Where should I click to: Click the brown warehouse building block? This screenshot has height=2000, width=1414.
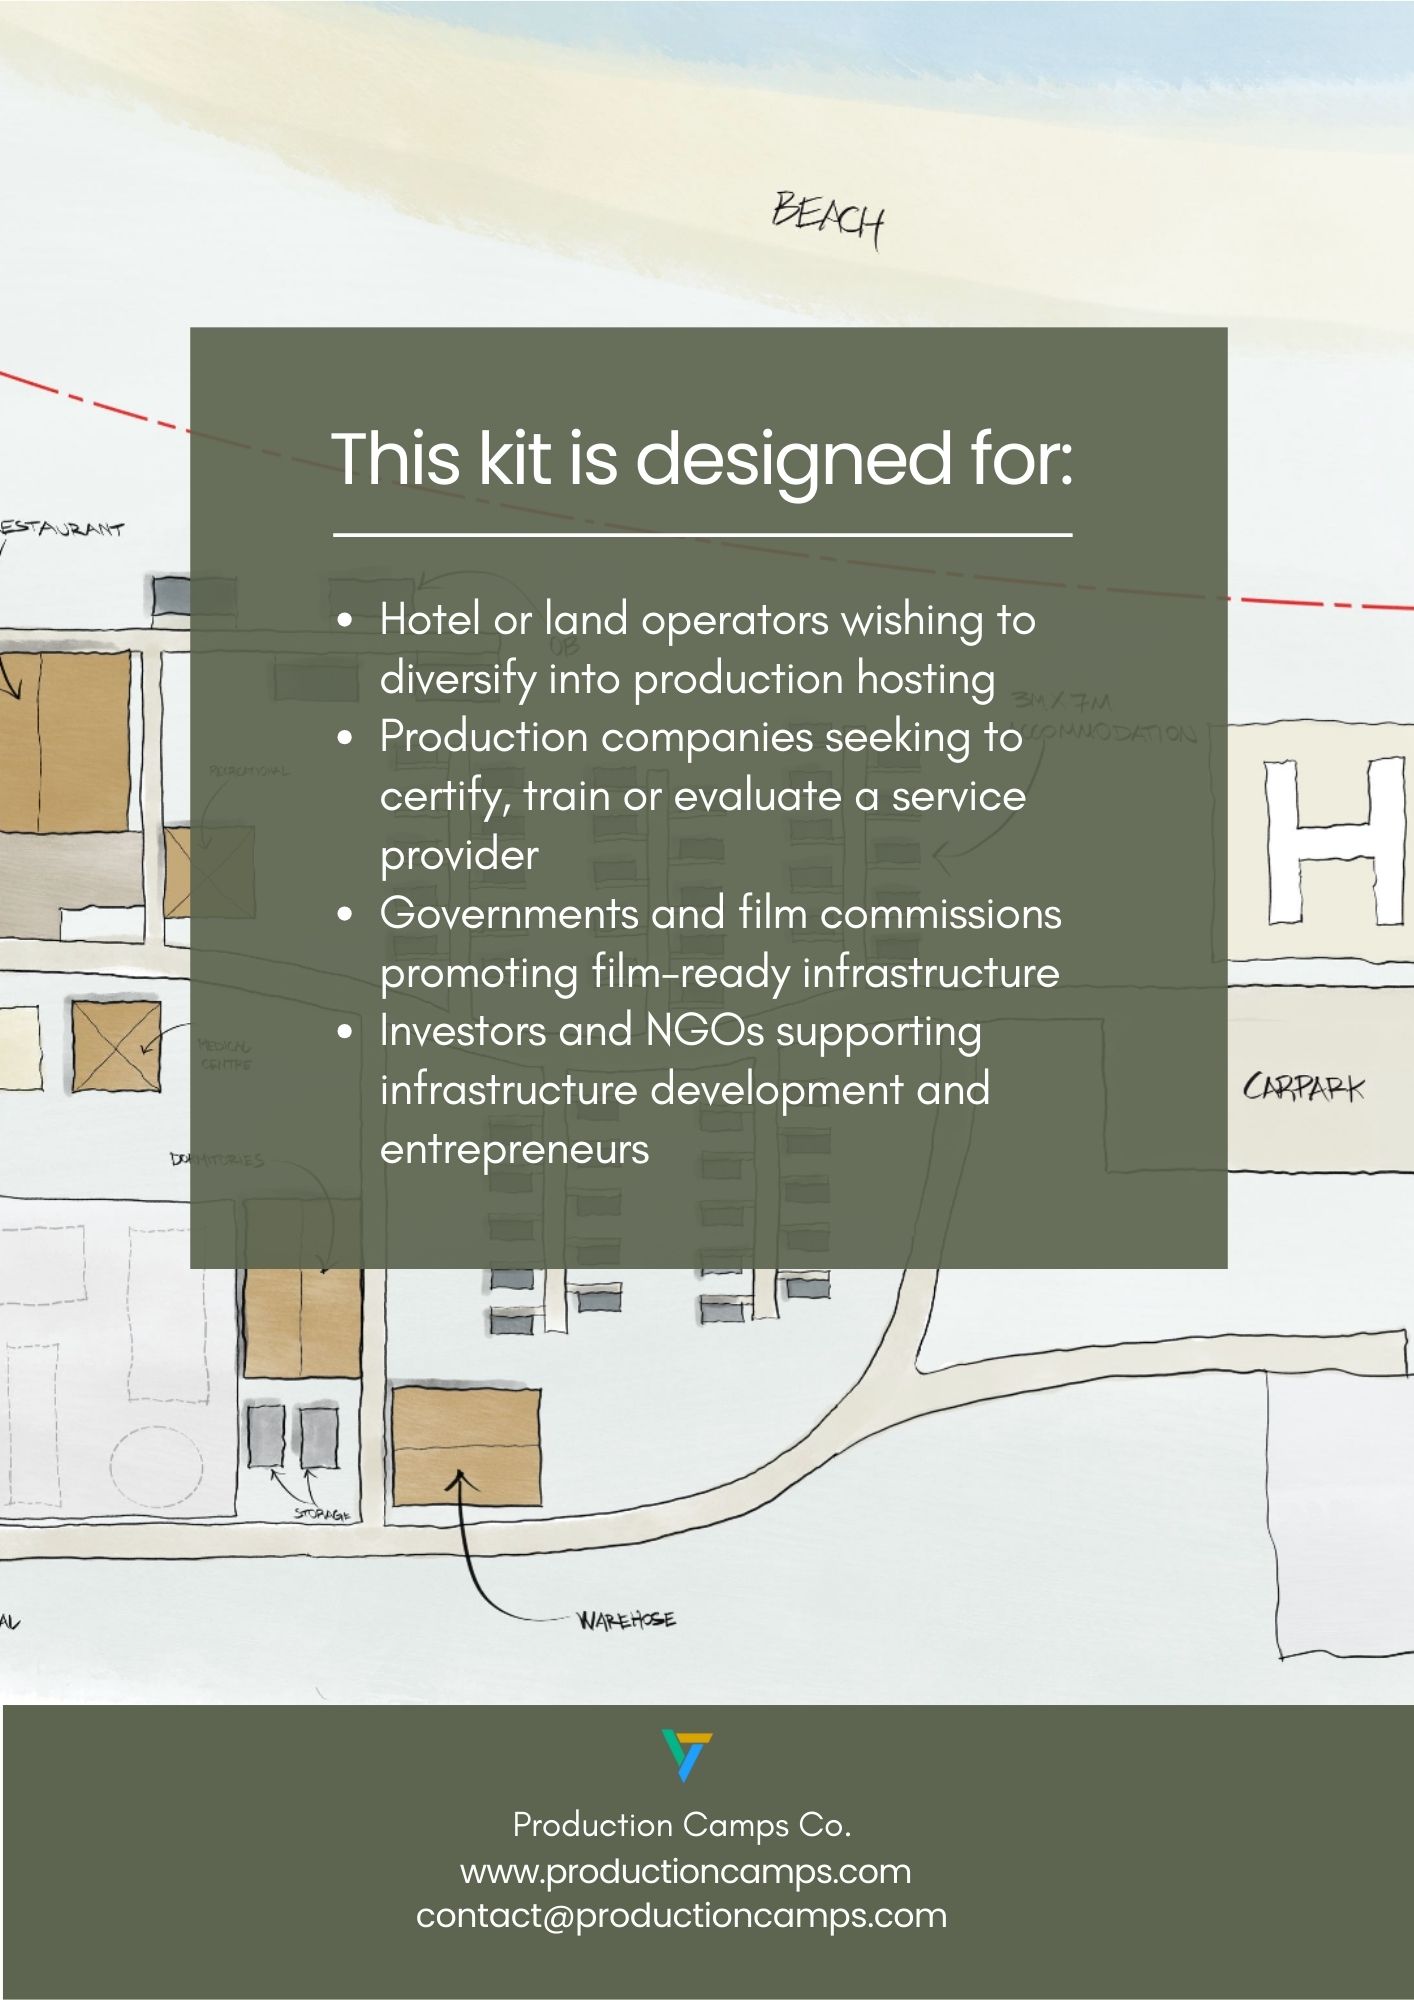(x=465, y=1446)
